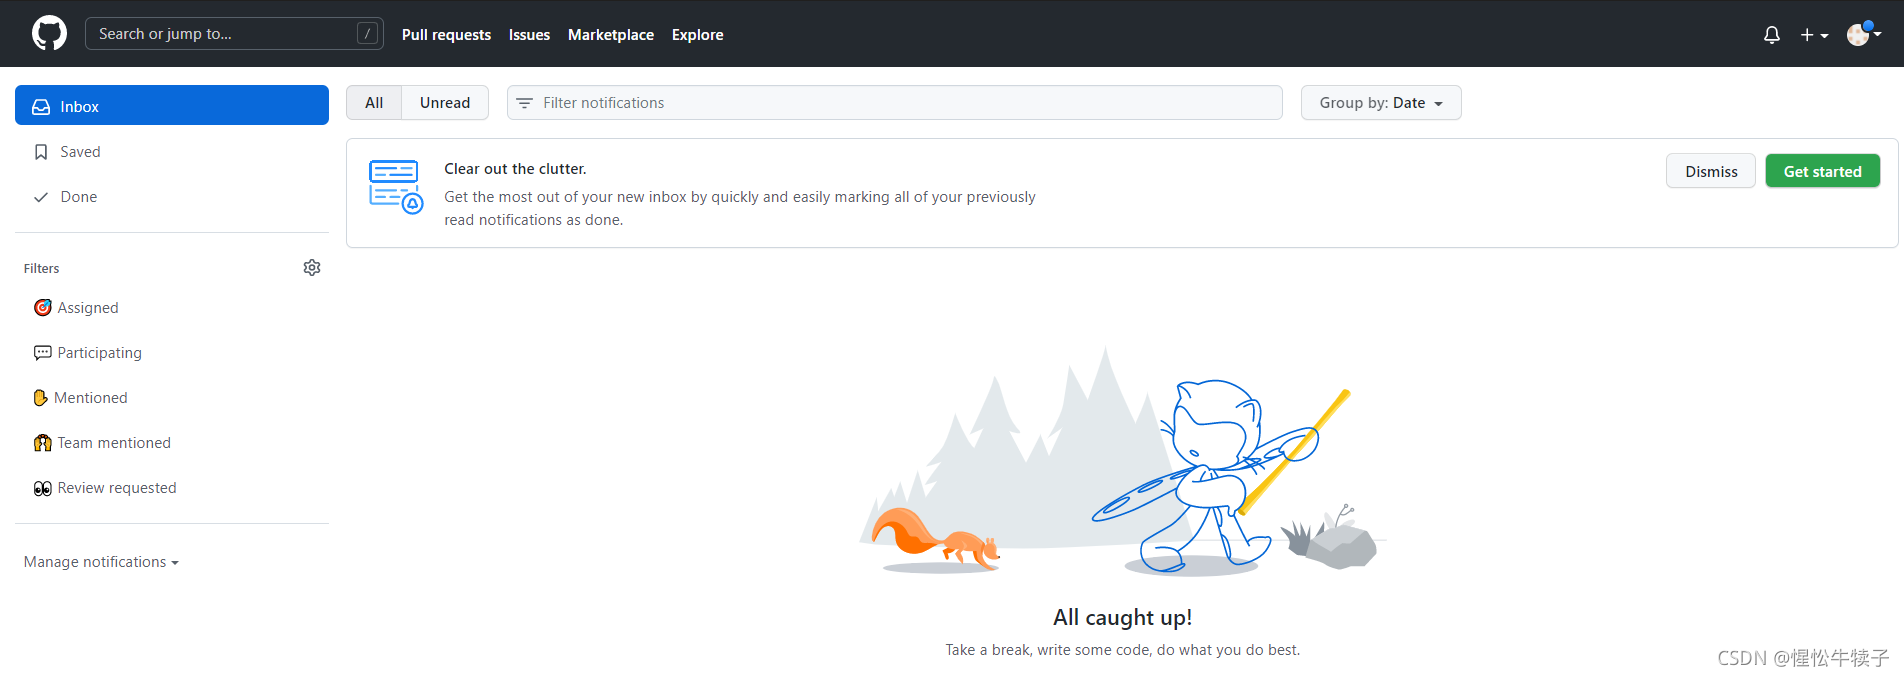This screenshot has height=676, width=1904.
Task: Dismiss the clear out clutter banner
Action: pos(1711,171)
